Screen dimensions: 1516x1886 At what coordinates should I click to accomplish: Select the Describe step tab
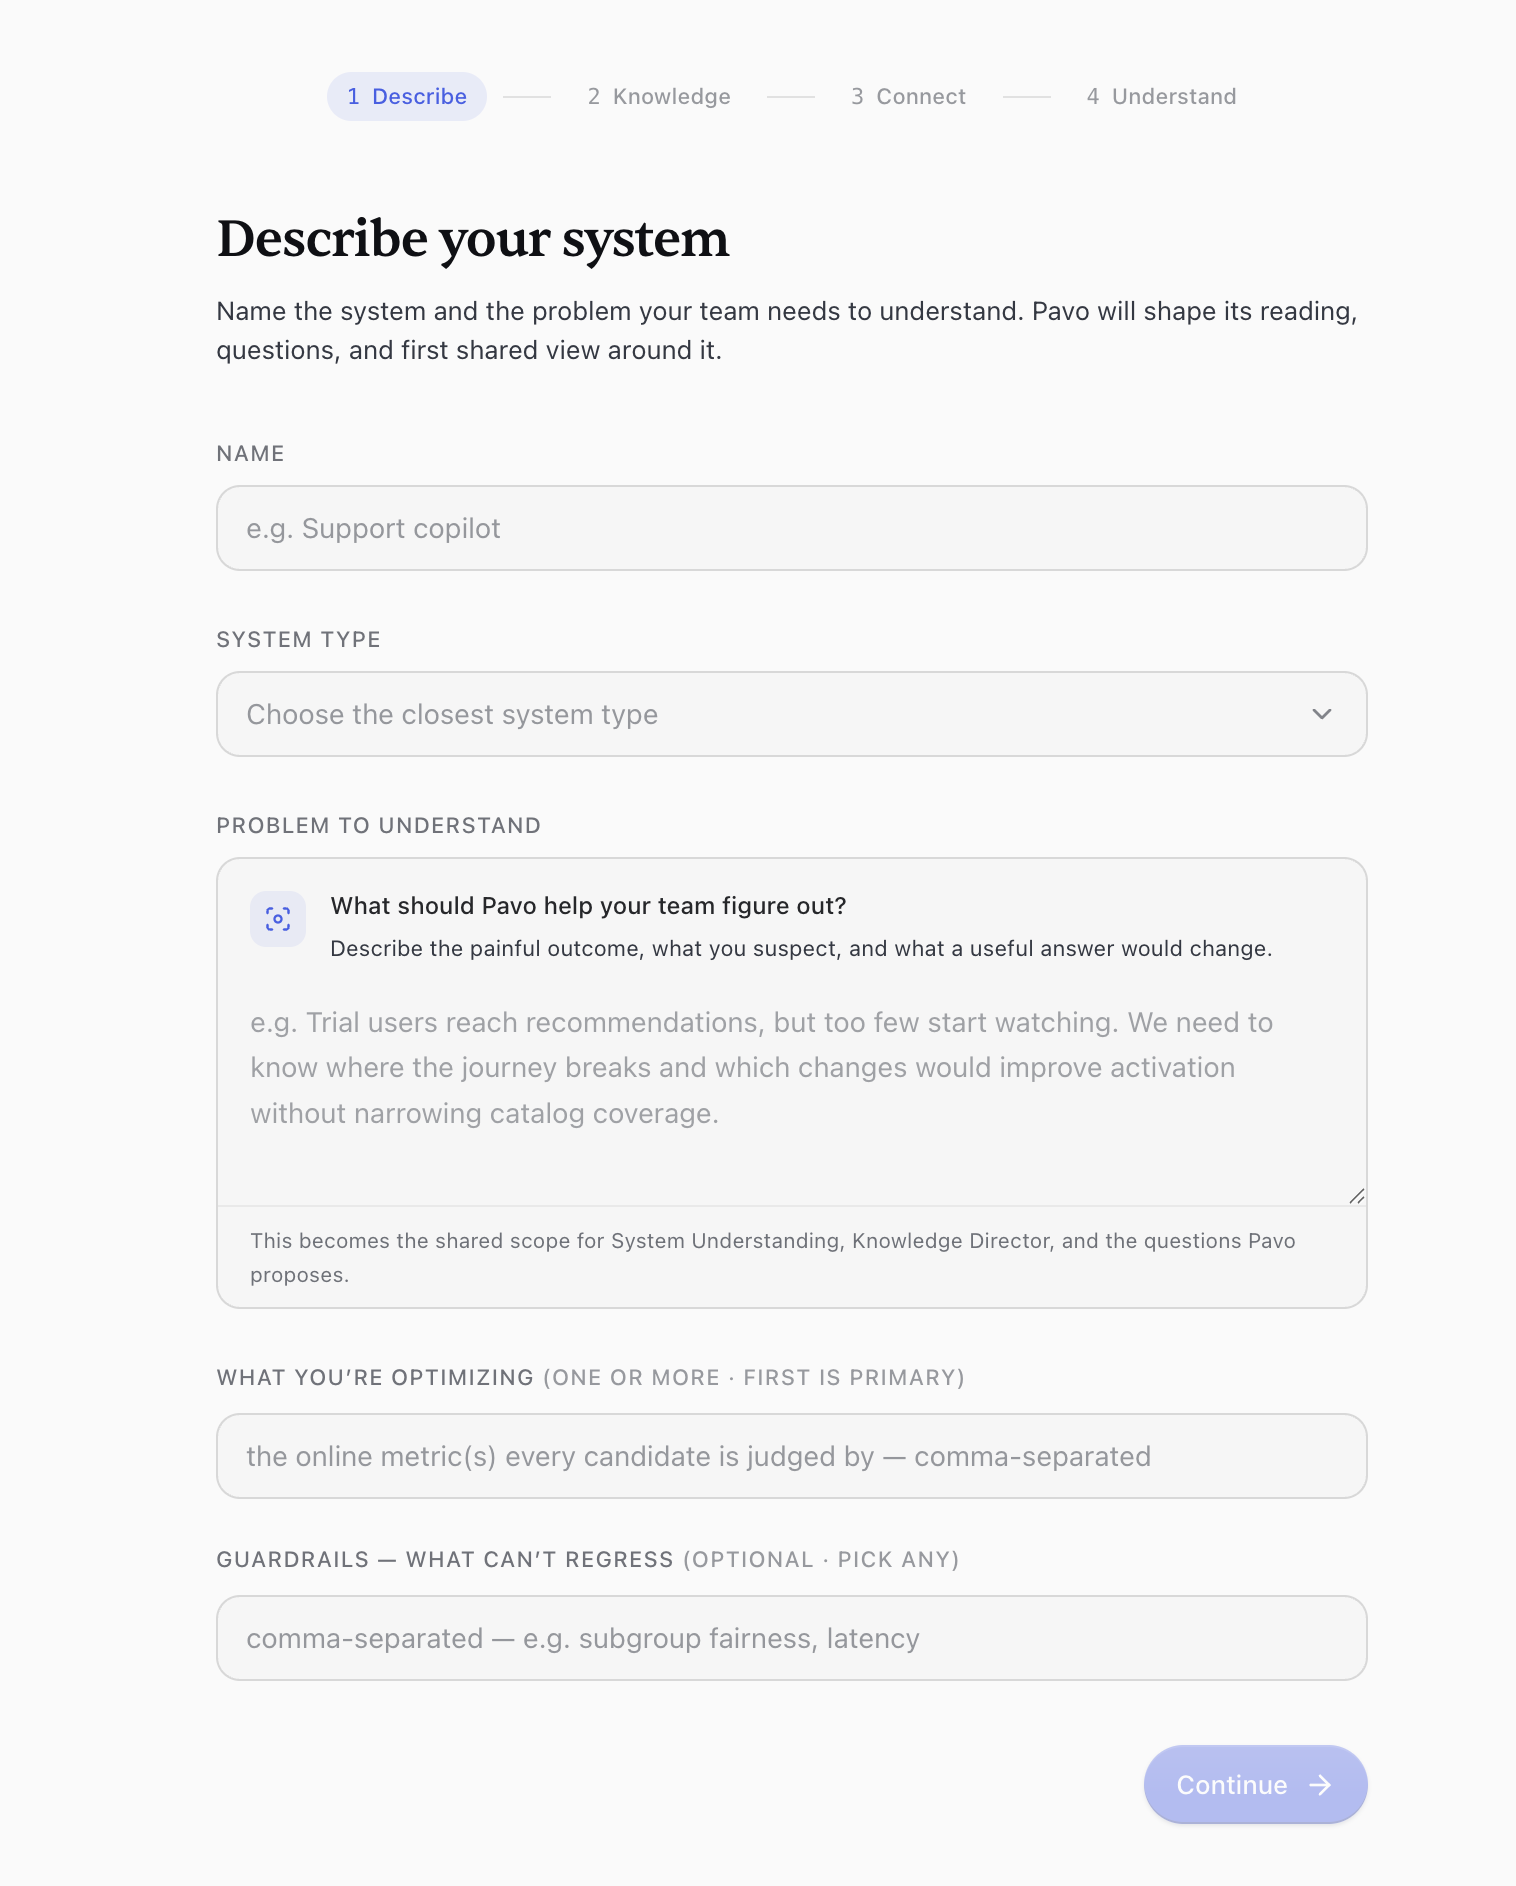(x=407, y=97)
